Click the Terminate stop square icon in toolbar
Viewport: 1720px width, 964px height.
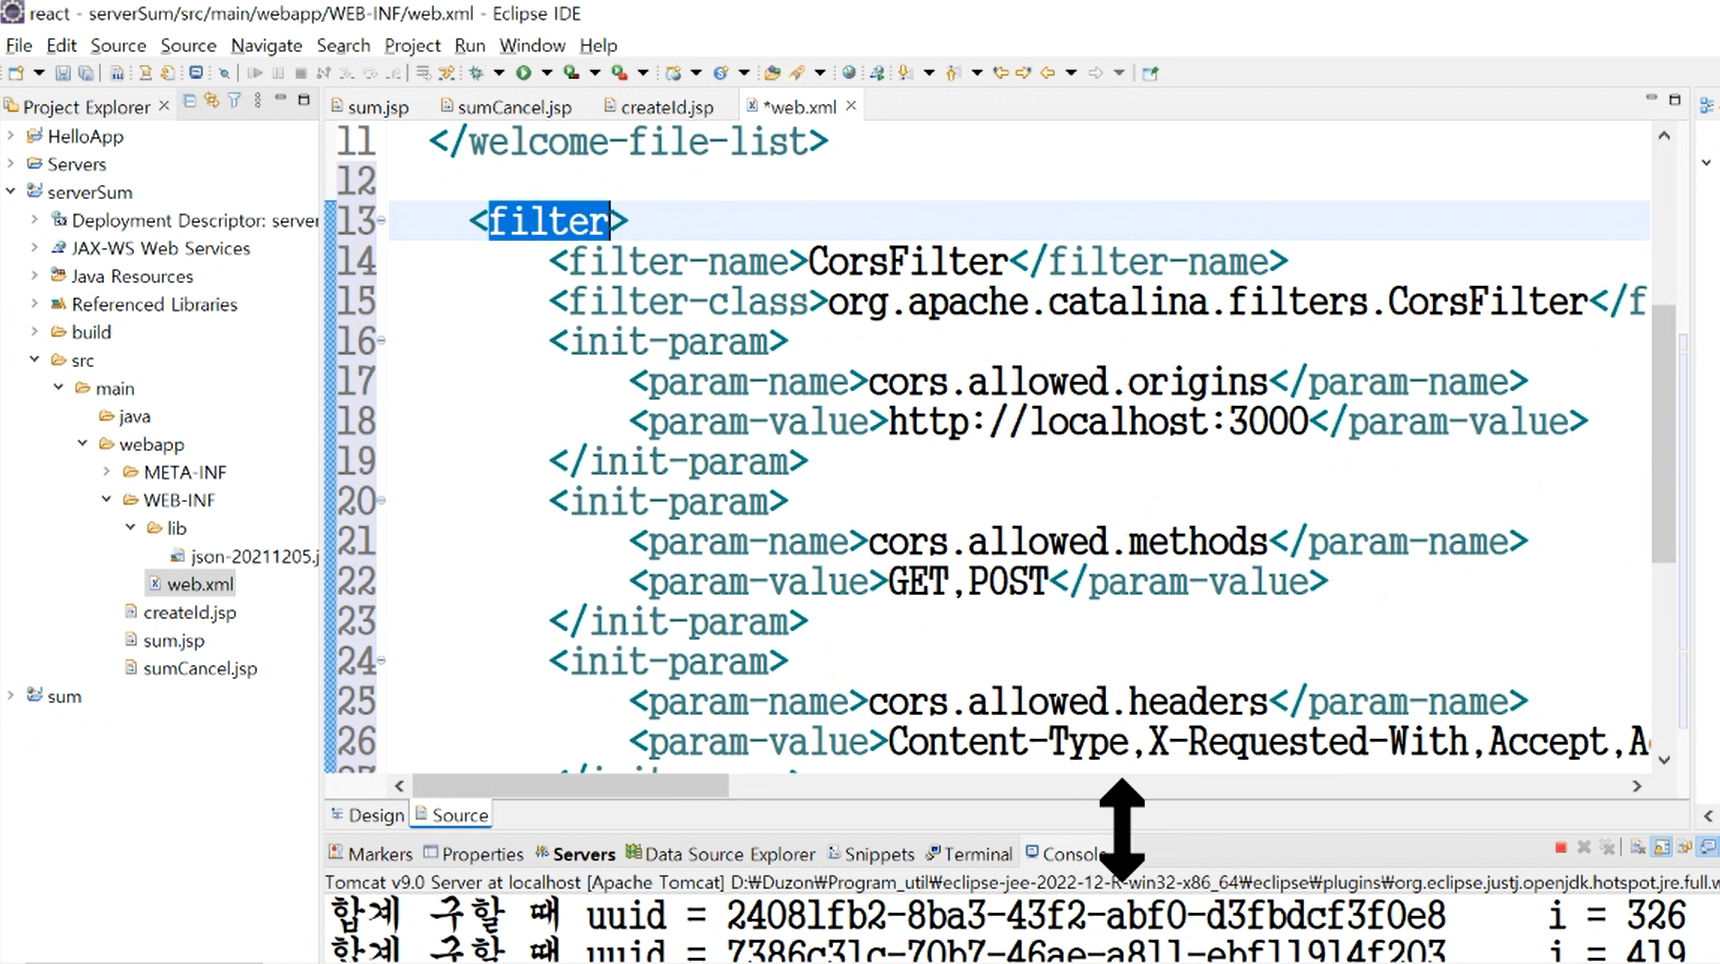[301, 73]
